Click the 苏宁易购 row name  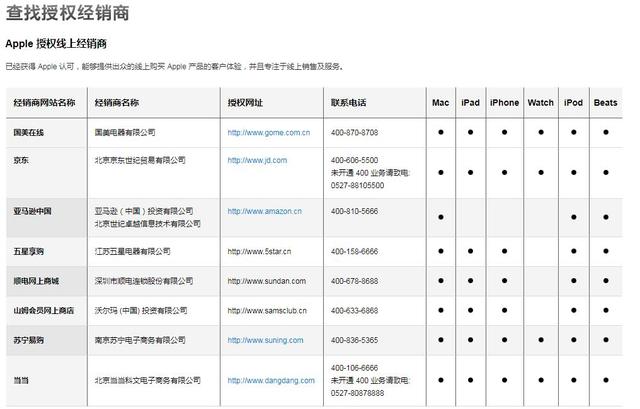click(28, 340)
